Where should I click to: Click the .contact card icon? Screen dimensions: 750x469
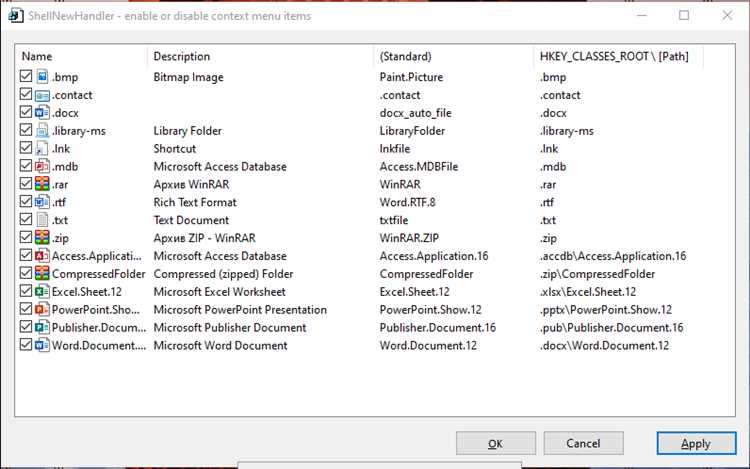coord(42,95)
